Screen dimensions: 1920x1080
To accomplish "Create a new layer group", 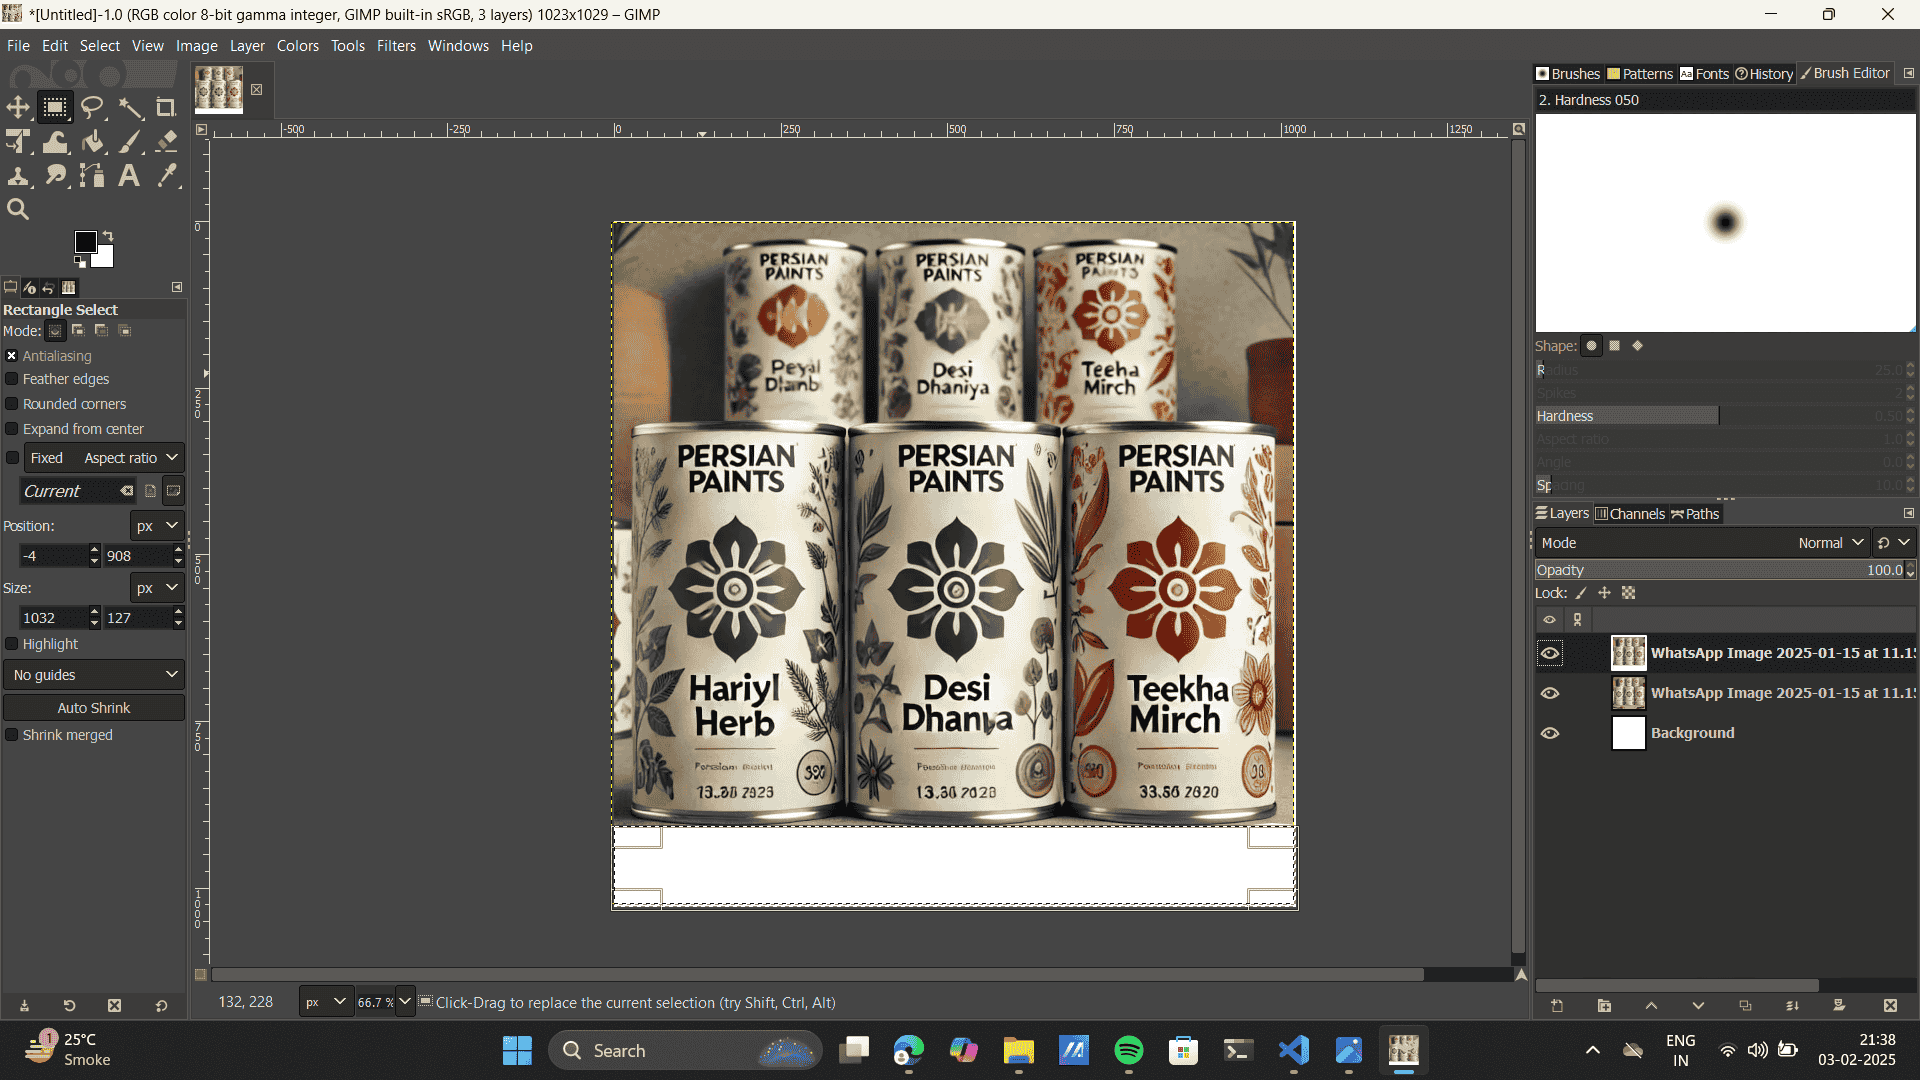I will pos(1604,1006).
